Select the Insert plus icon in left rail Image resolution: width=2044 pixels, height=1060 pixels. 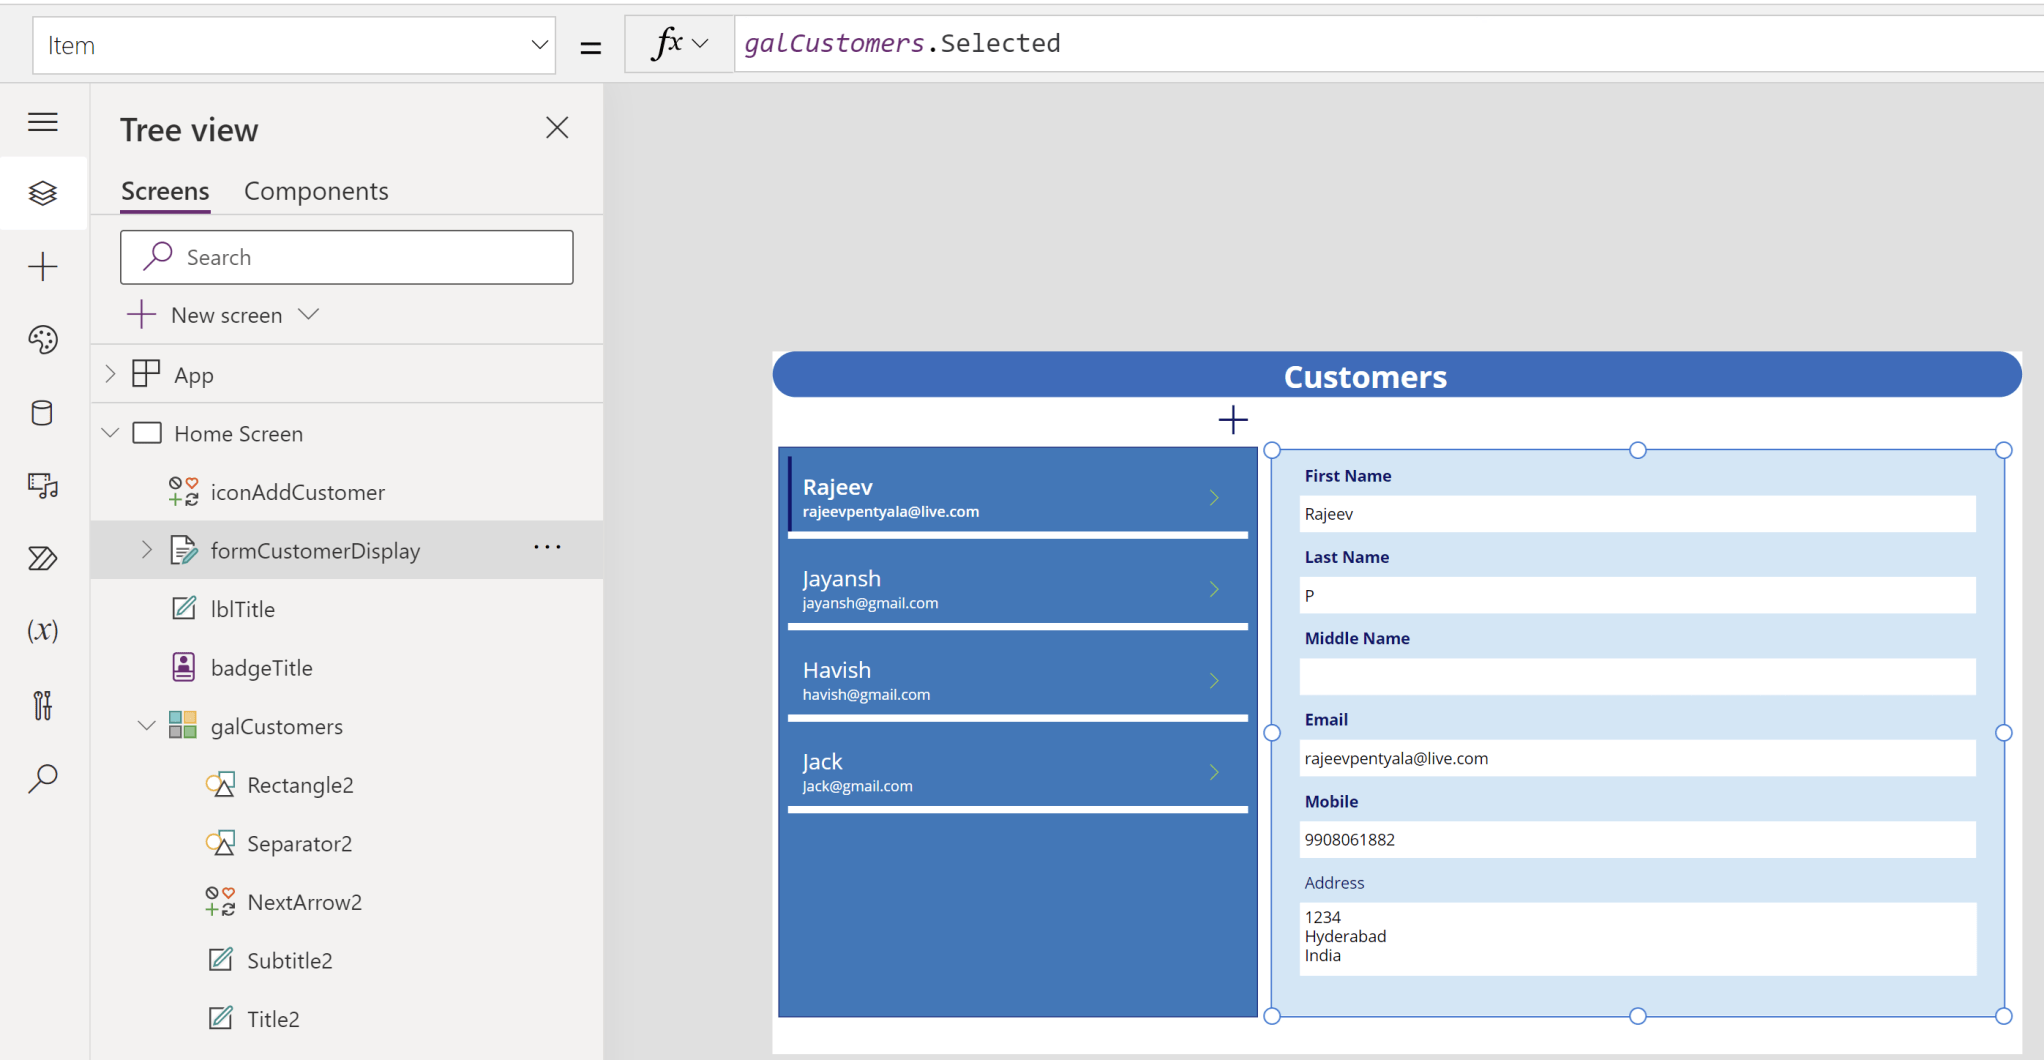pos(43,267)
